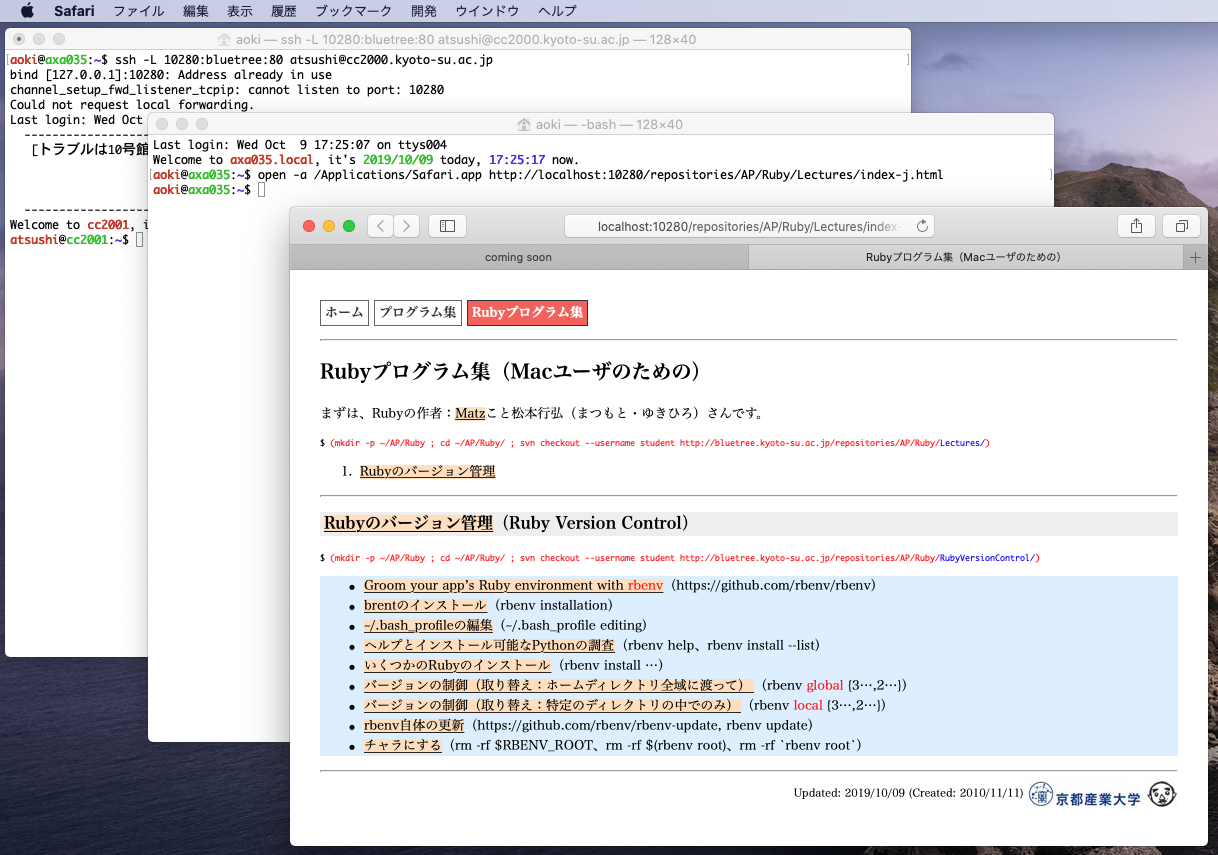Open the Share button in Safari toolbar
This screenshot has height=855, width=1218.
1136,226
